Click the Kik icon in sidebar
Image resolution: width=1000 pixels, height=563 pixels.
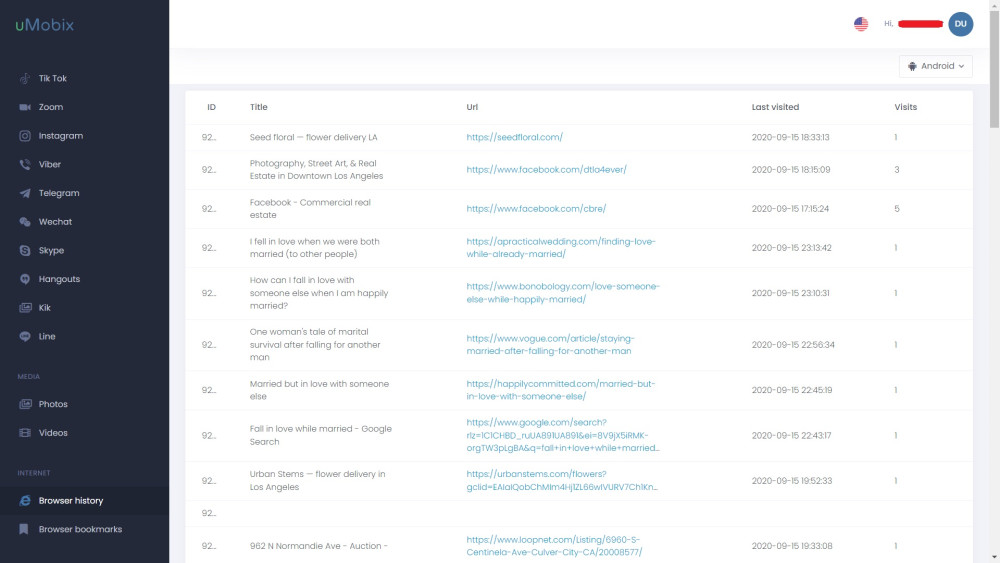pos(25,308)
